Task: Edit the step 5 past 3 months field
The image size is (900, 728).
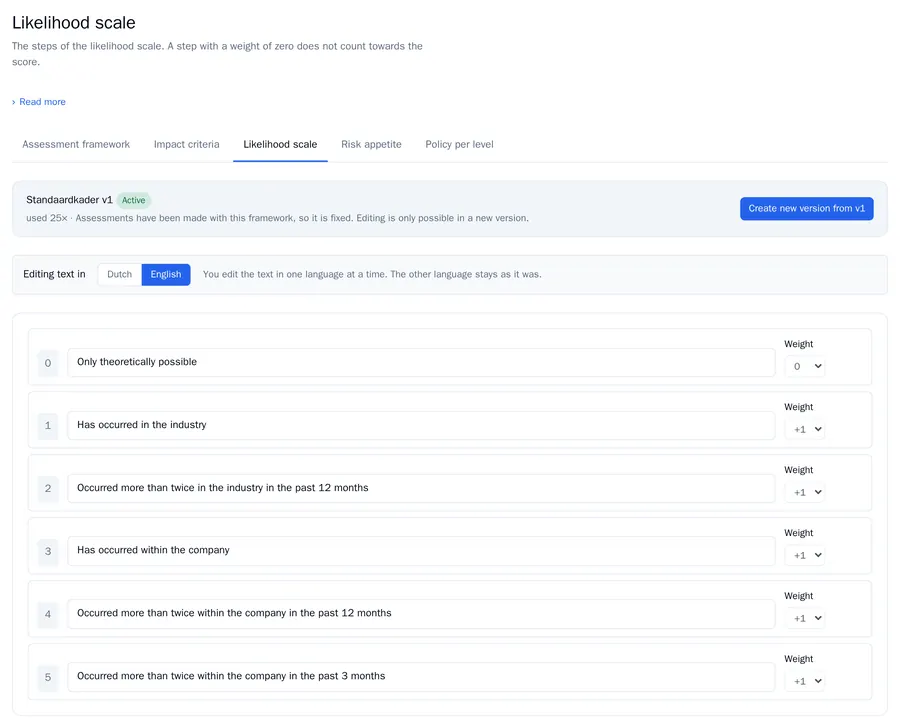Action: [x=421, y=676]
